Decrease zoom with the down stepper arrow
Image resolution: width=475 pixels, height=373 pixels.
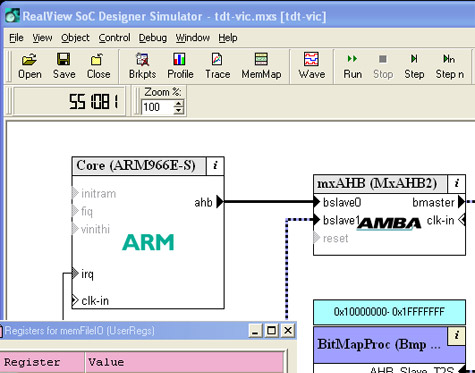point(179,111)
